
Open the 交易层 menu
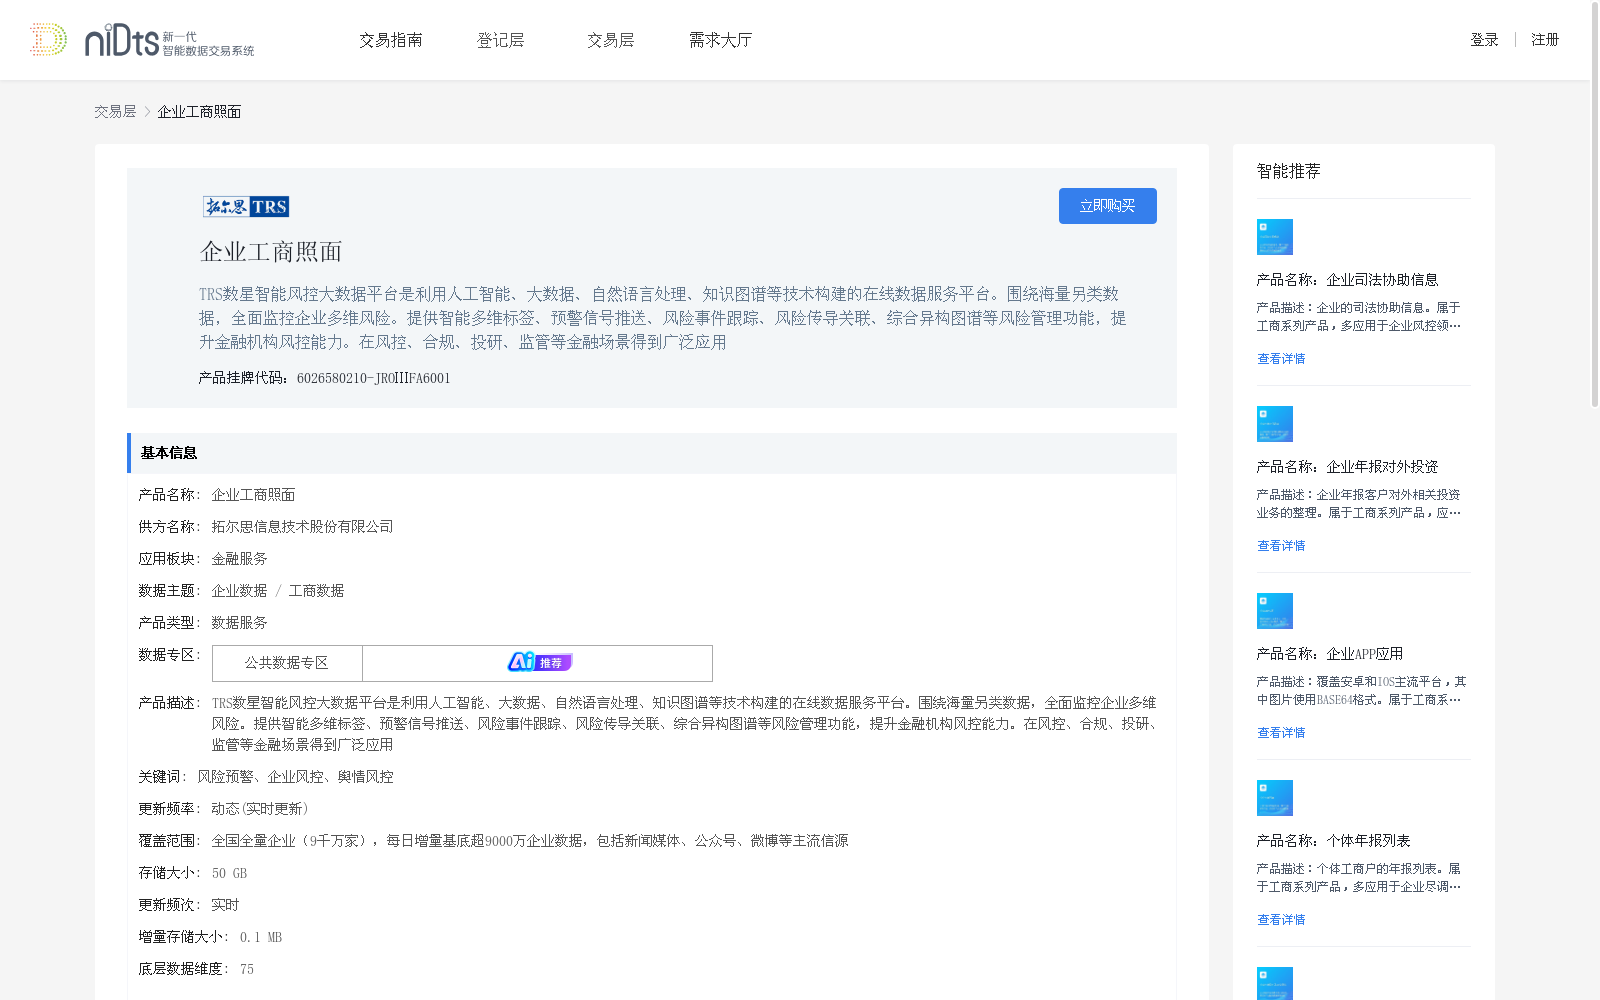[611, 40]
